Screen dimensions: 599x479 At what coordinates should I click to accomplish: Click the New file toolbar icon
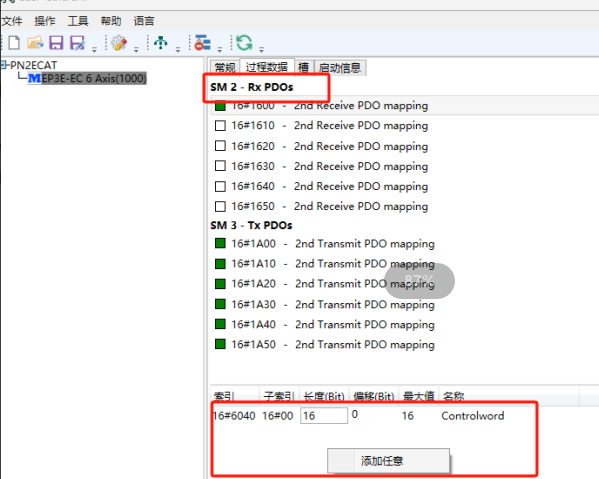click(14, 42)
